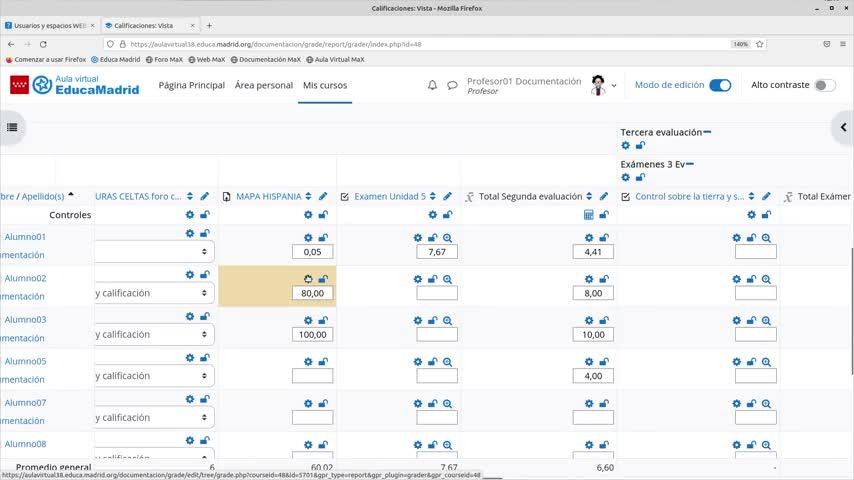
Task: Click gear for Alumno01 Total Segunda evaluación
Action: [x=589, y=238]
